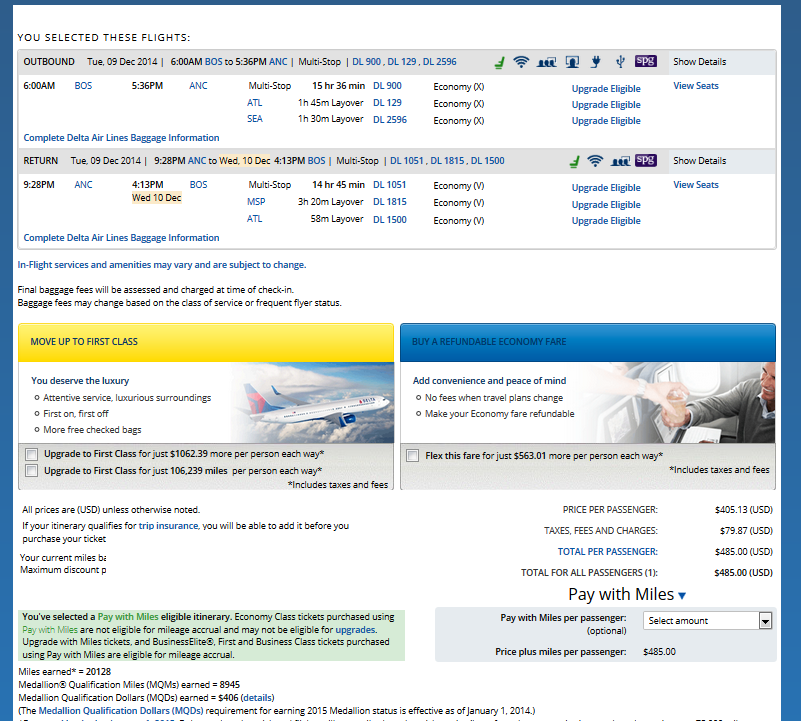Viewport: 801px width, 721px height.
Task: Click the outbound power outlet plug icon
Action: [x=597, y=62]
